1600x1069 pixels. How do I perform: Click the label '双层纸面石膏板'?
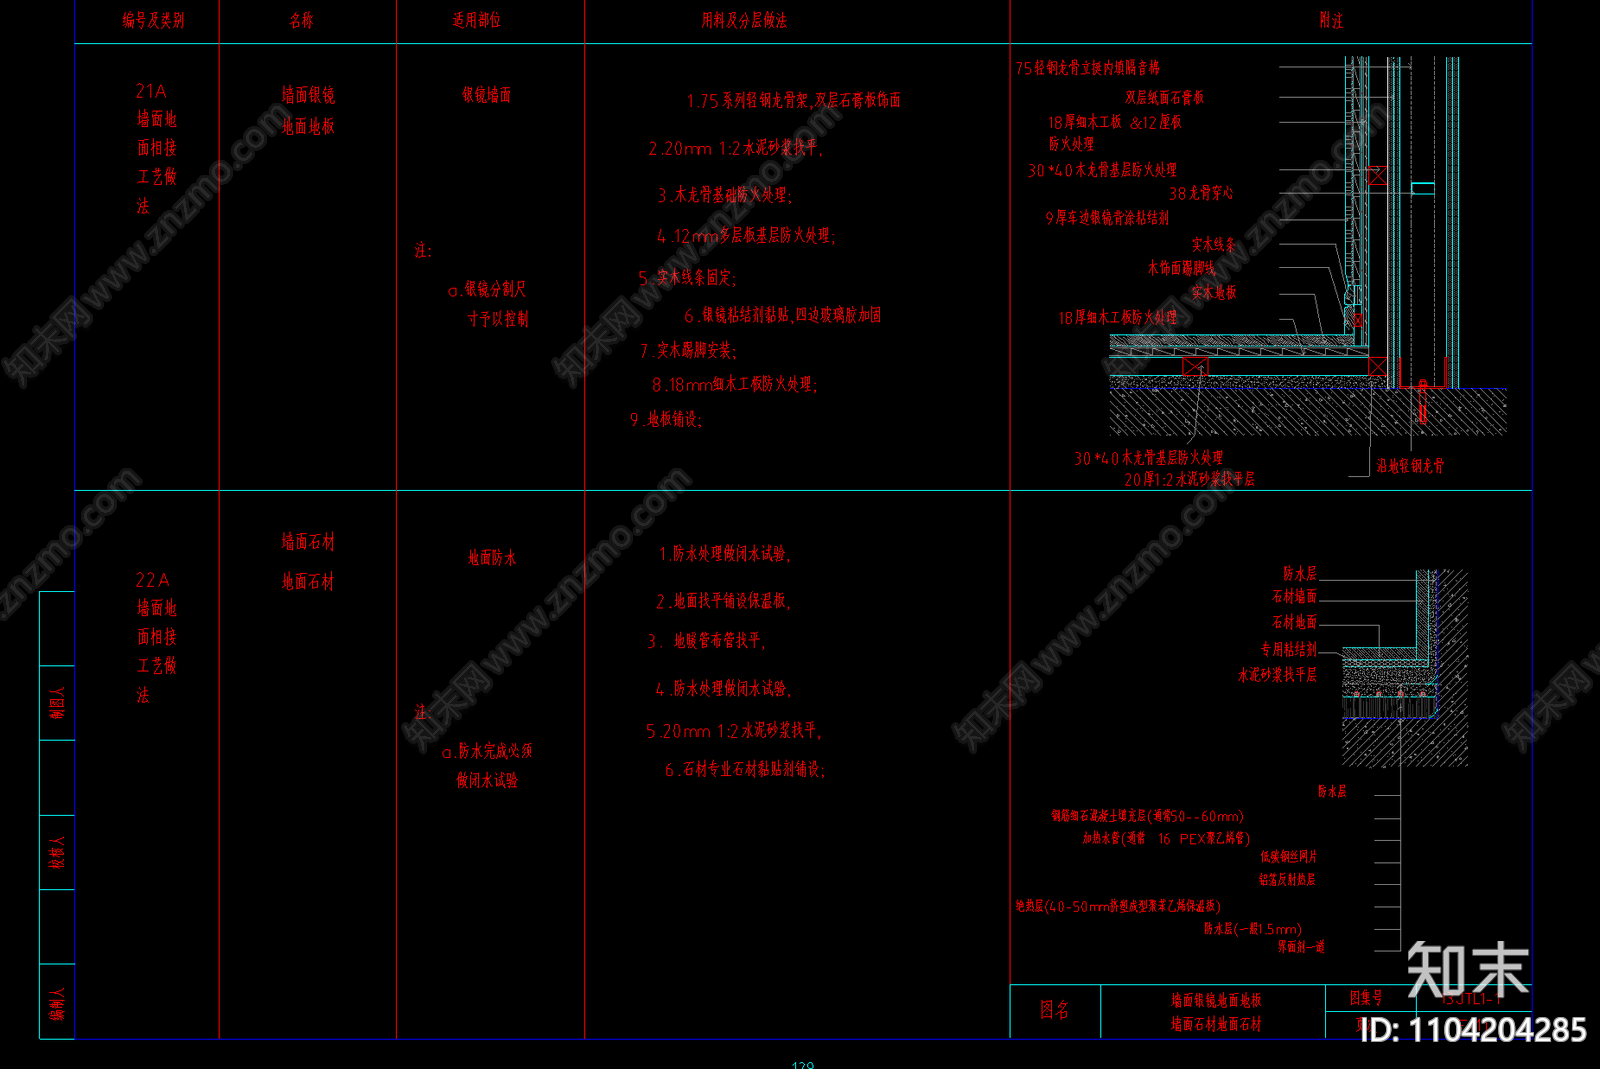tap(1164, 97)
